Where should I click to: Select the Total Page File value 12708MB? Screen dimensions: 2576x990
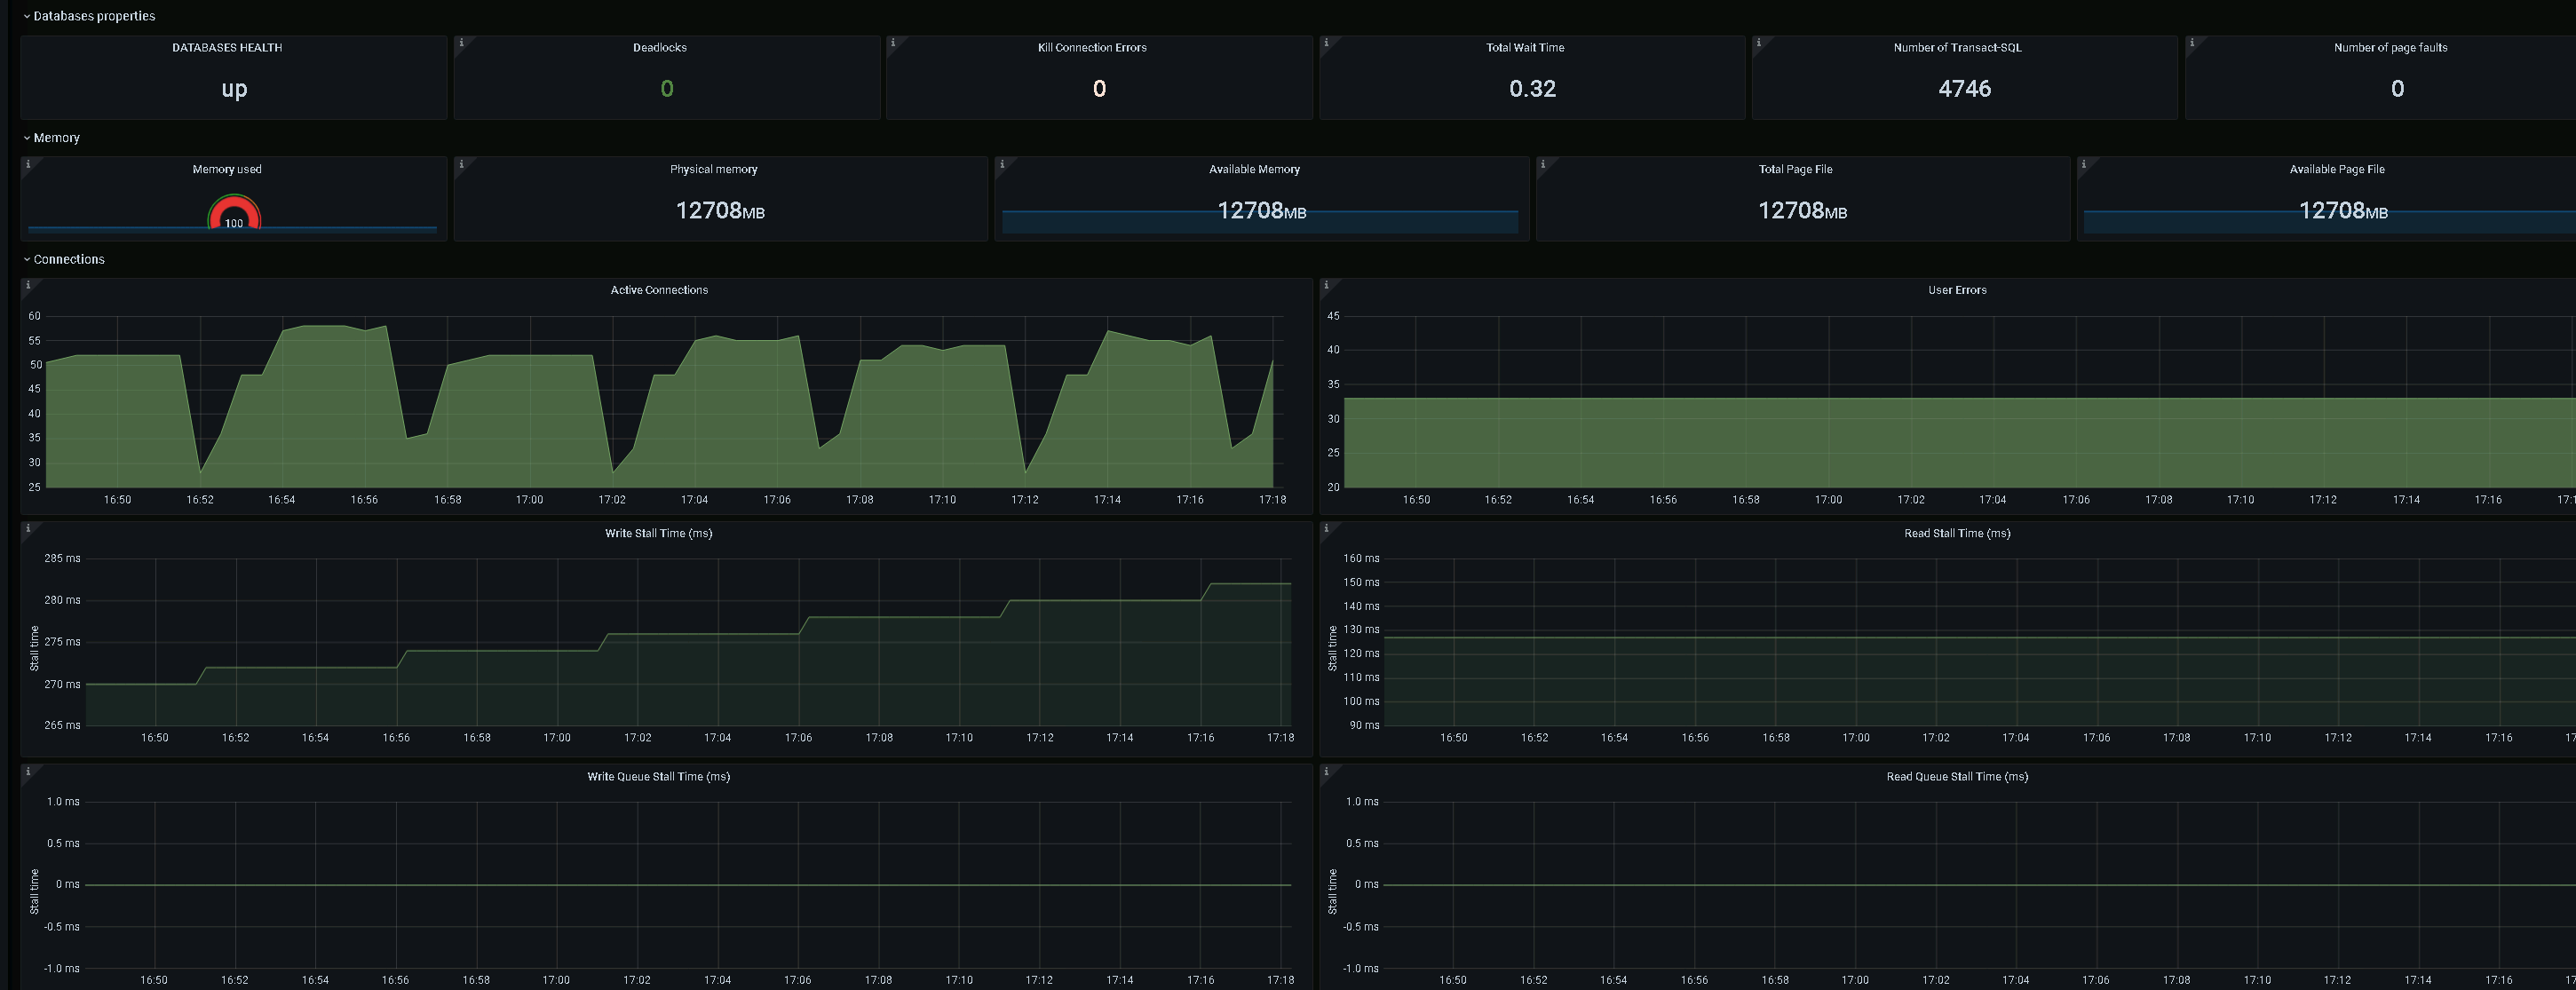(1802, 210)
